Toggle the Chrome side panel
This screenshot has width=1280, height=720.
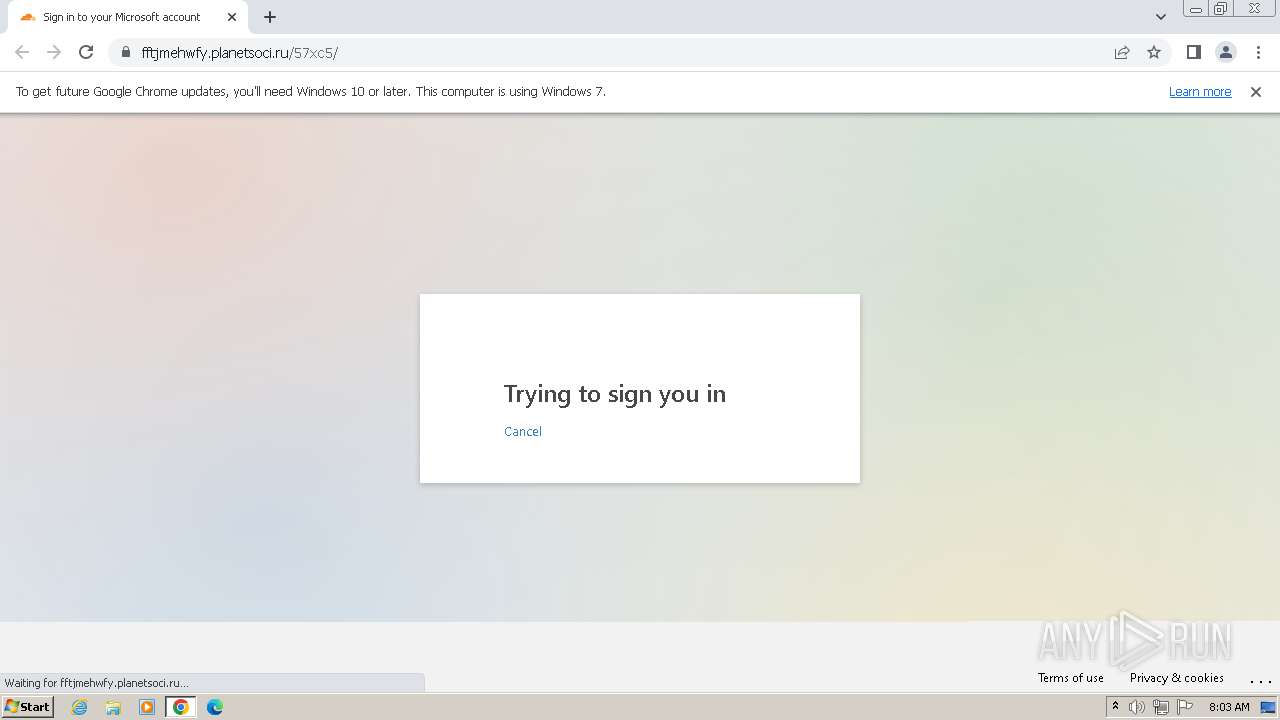1193,52
